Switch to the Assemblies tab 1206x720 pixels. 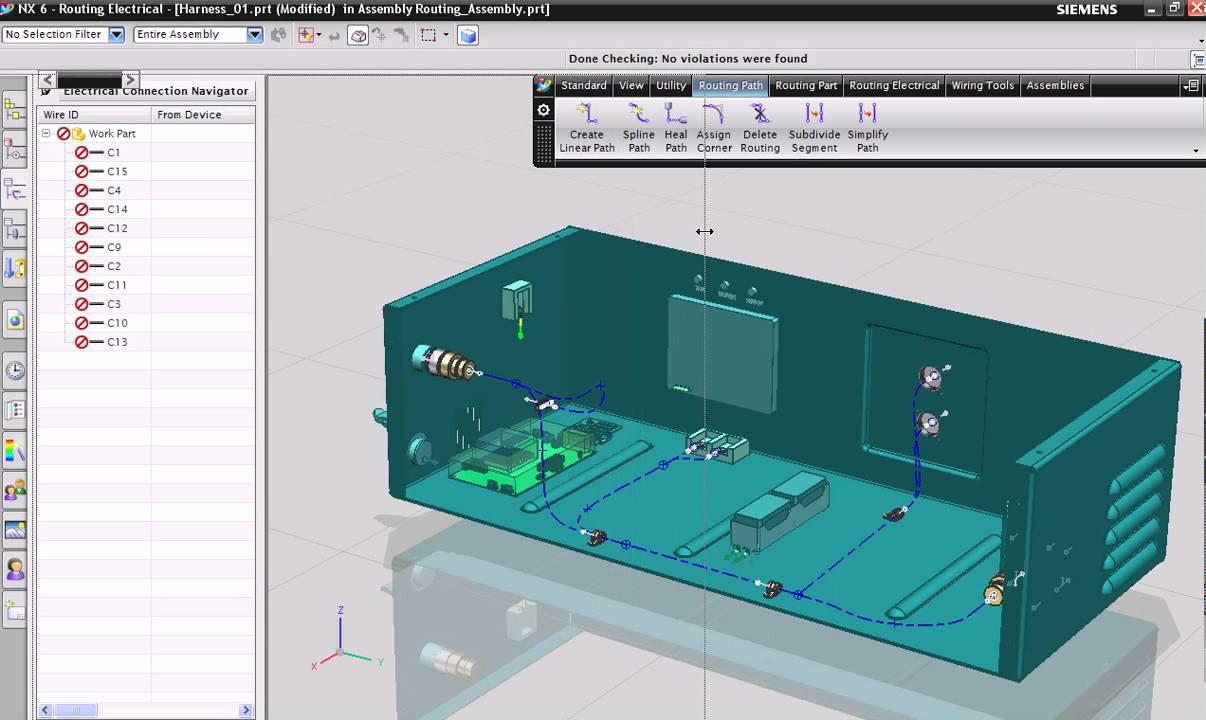(1055, 85)
